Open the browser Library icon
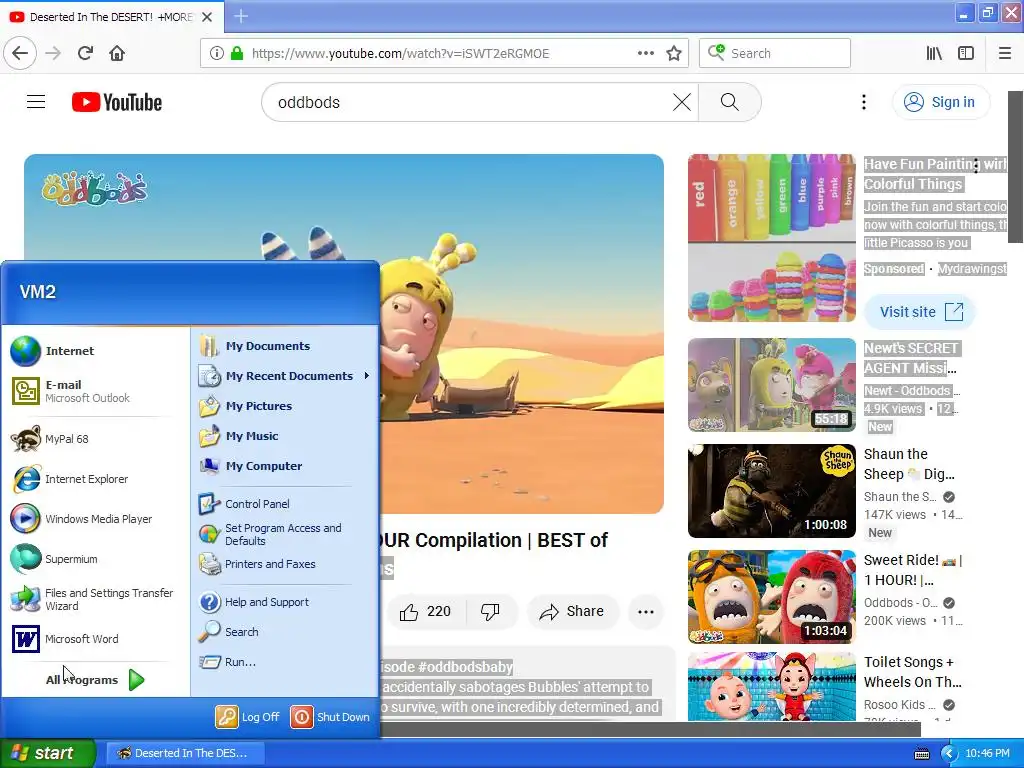1024x768 pixels. pyautogui.click(x=934, y=54)
